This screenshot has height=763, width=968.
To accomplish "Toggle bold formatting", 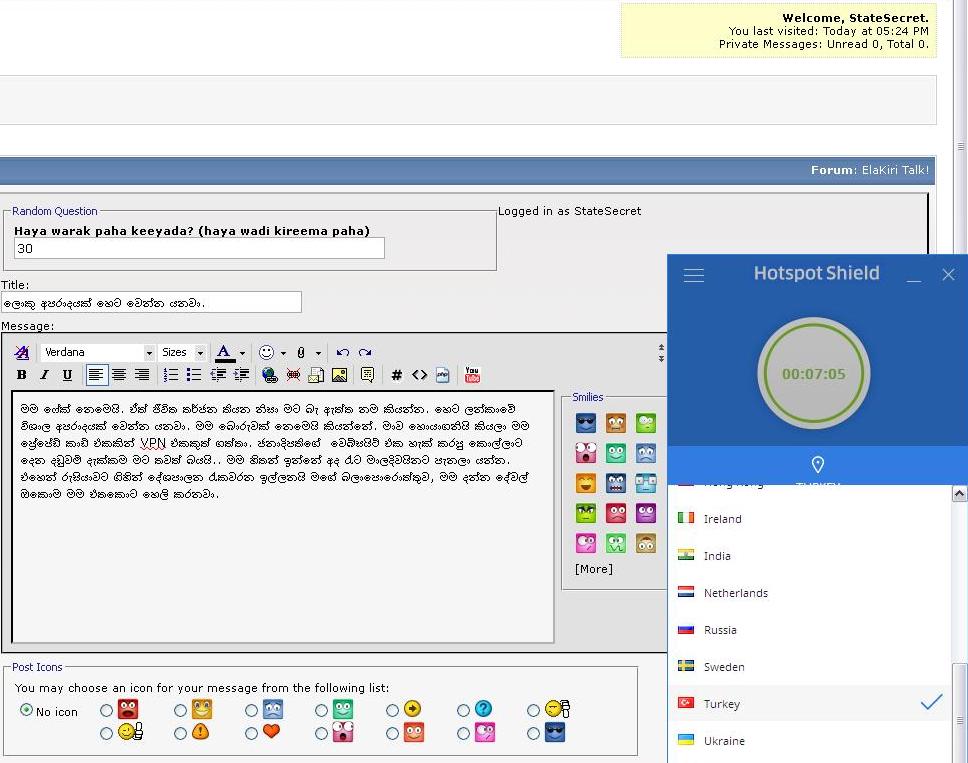I will [22, 375].
